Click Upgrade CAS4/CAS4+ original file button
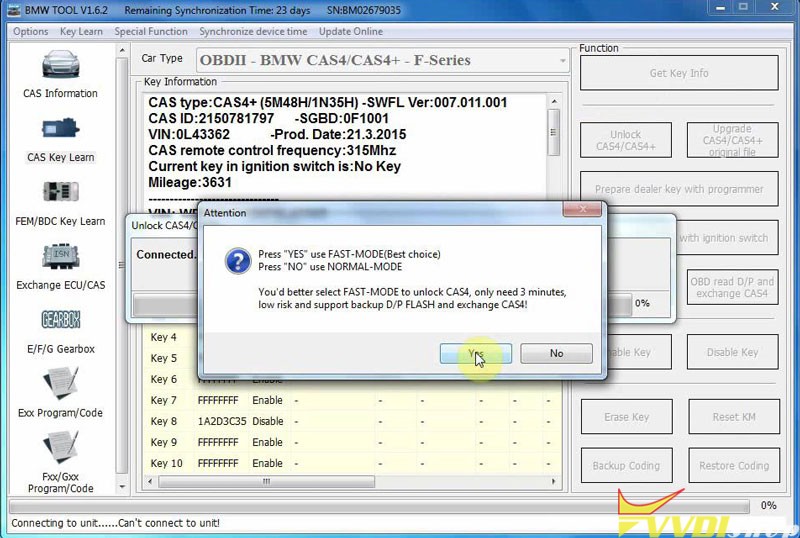 point(732,140)
